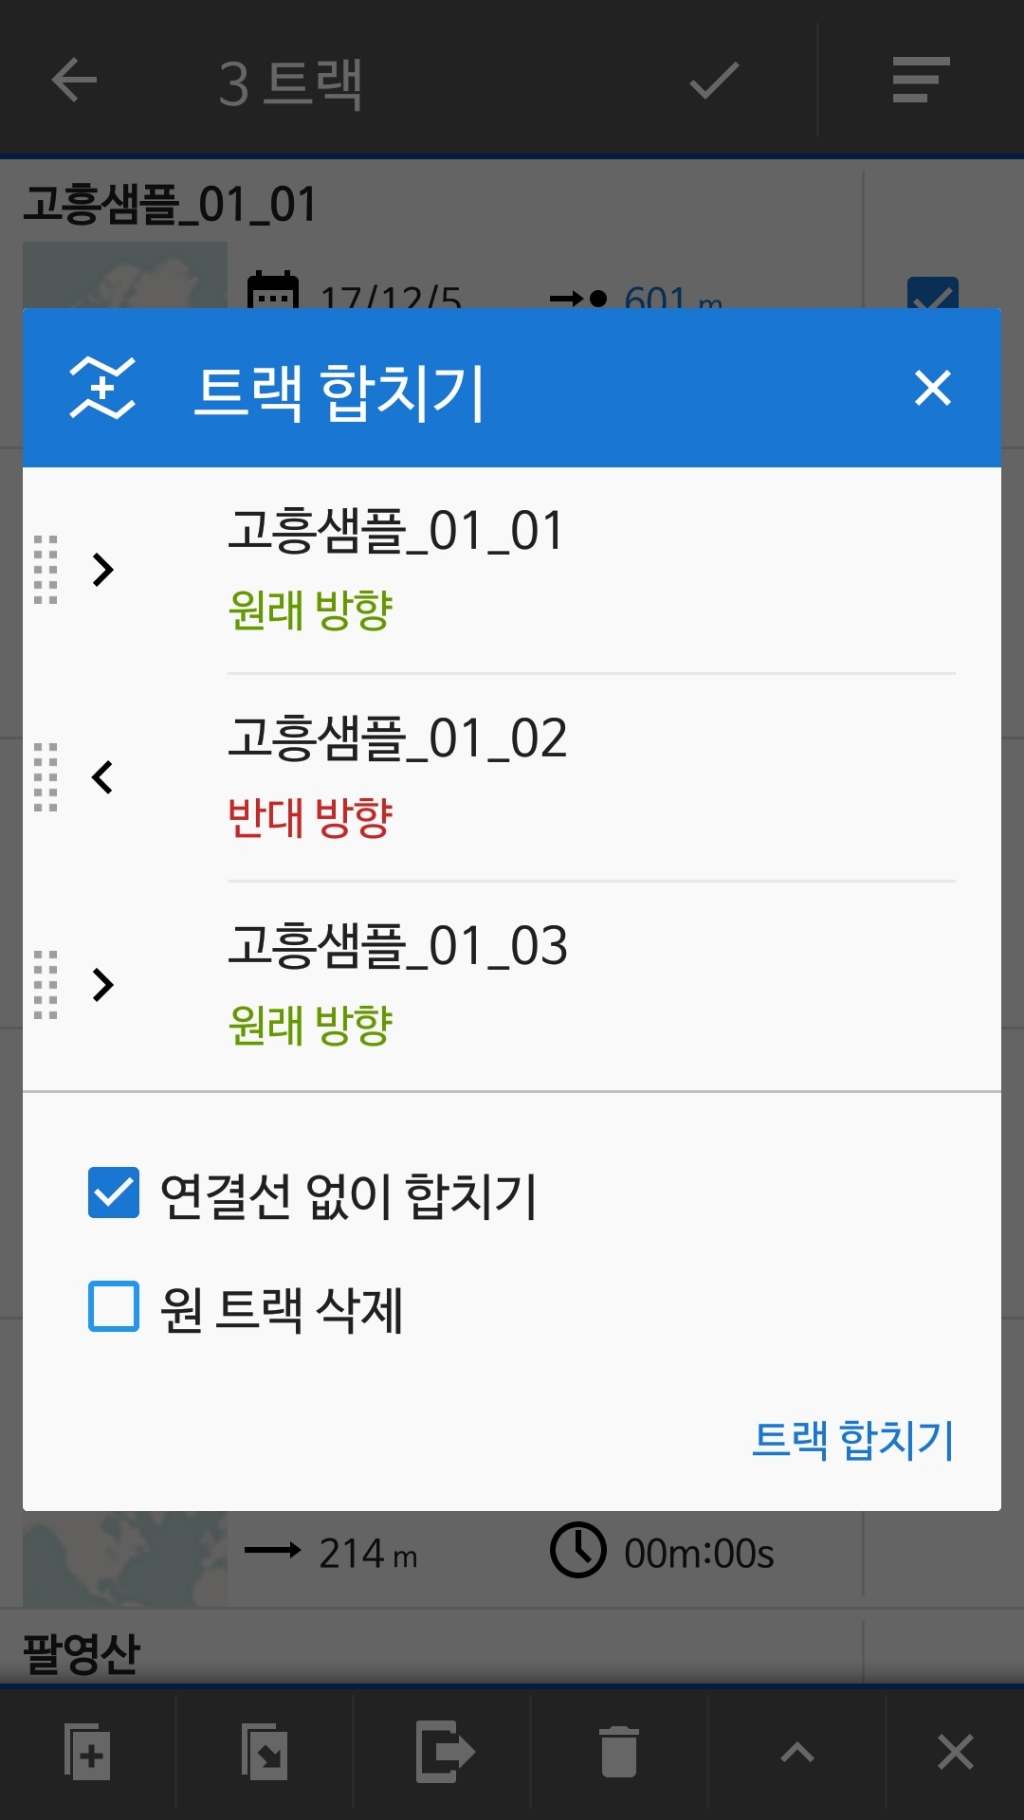Tap the back arrow in top bar

coord(74,80)
